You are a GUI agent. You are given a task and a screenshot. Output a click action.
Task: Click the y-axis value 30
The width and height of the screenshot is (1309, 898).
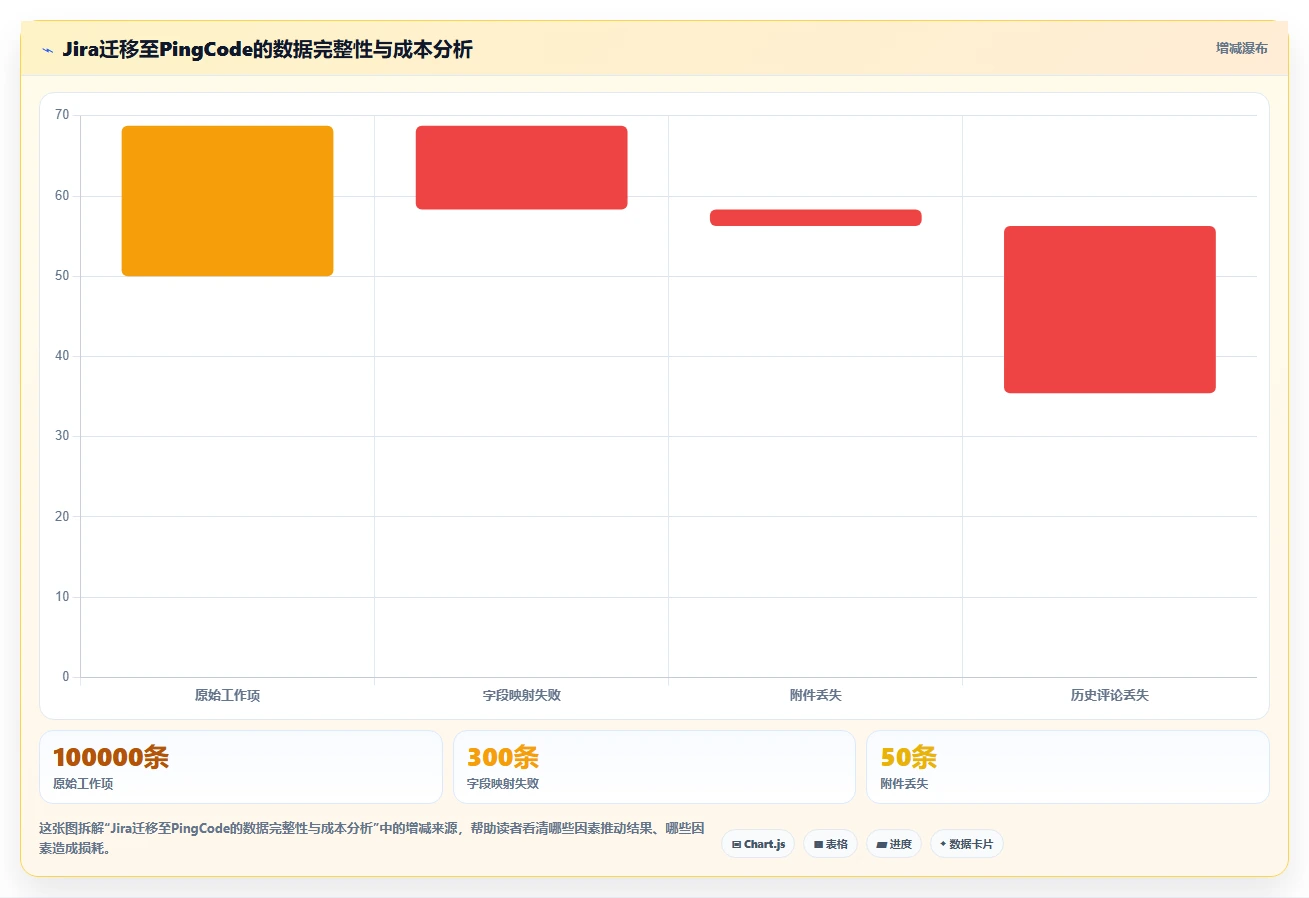tap(62, 436)
